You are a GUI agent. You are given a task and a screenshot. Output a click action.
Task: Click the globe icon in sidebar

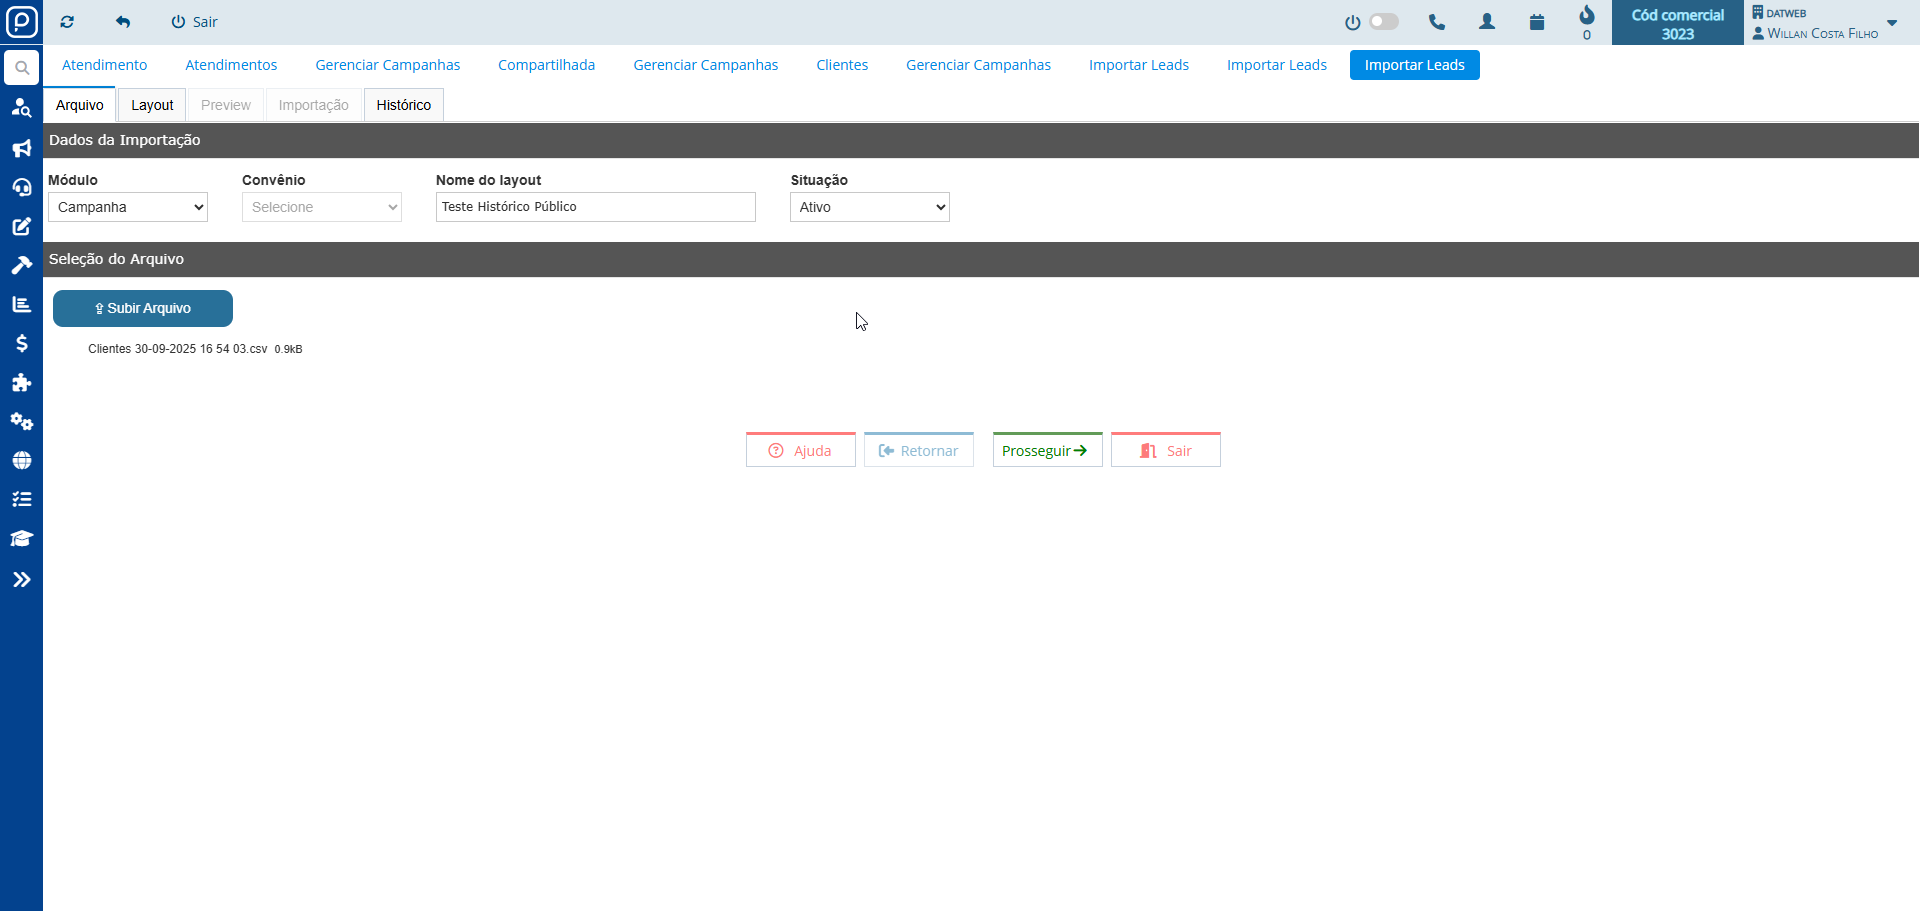coord(21,460)
